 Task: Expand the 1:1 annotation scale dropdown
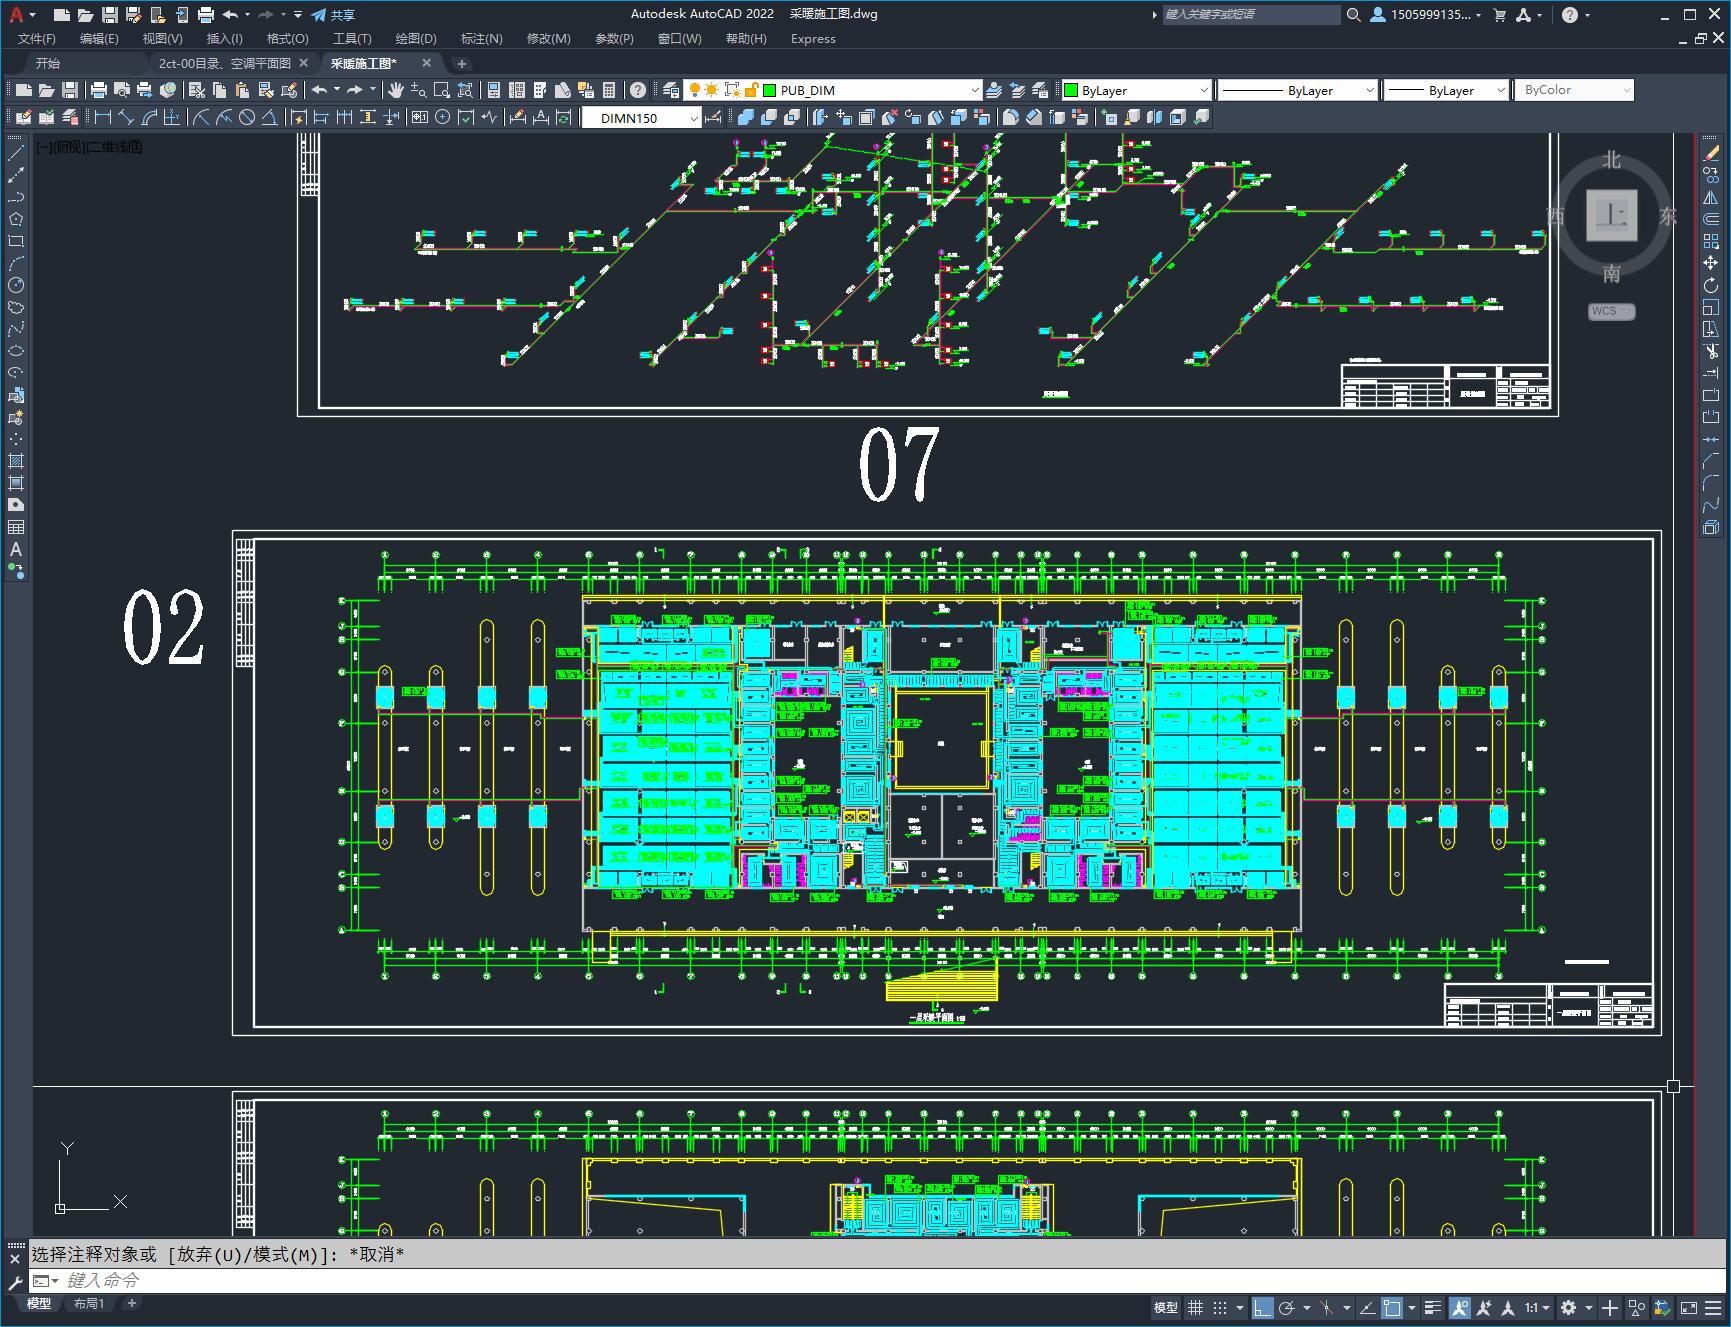[x=1538, y=1308]
